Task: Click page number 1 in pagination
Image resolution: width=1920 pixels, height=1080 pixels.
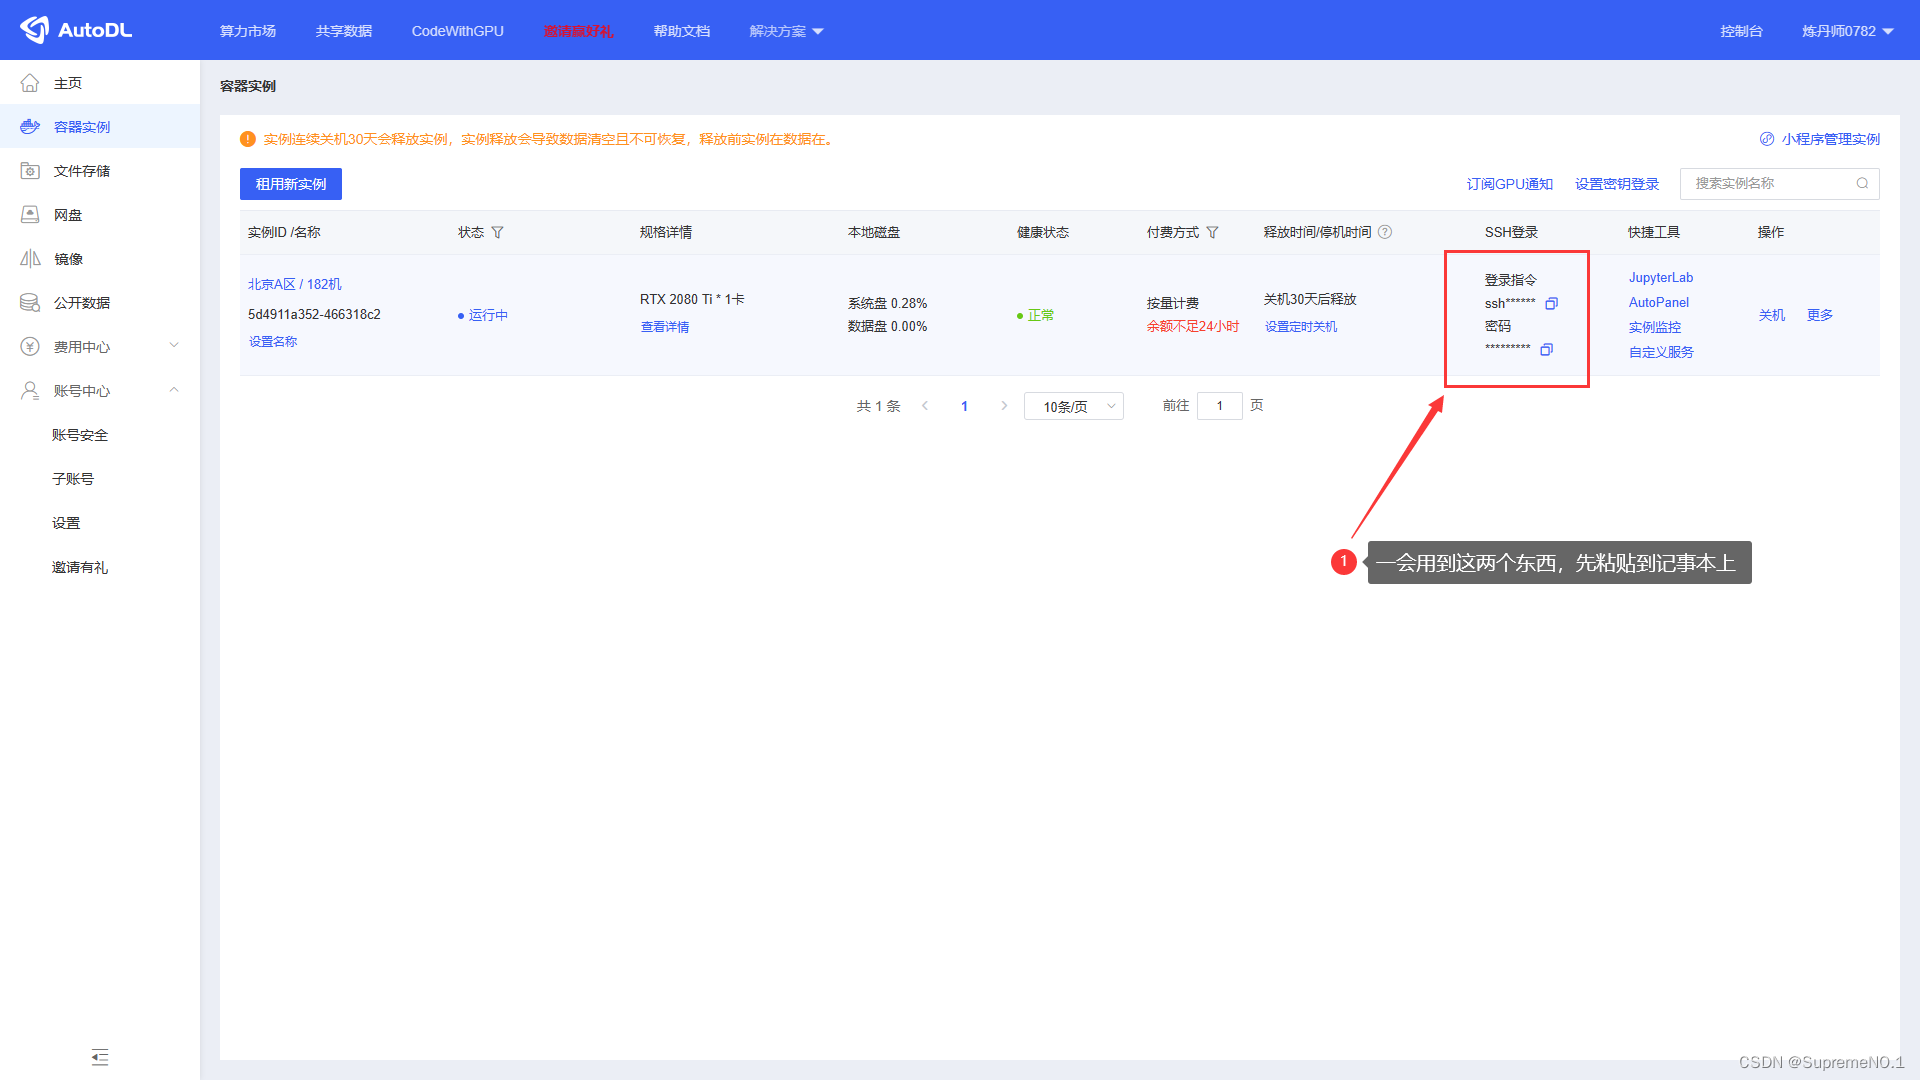Action: (964, 406)
